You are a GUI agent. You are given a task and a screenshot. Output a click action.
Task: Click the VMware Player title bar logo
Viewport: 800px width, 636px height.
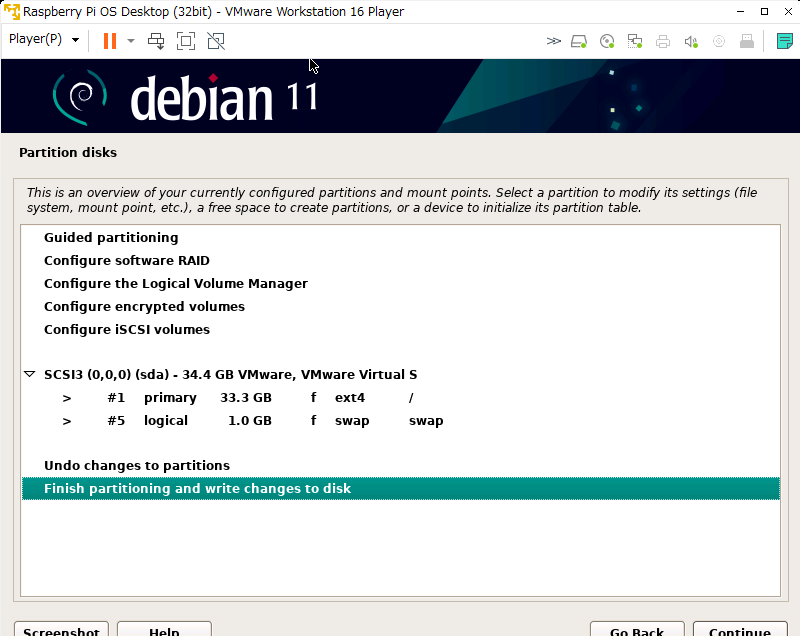[11, 11]
